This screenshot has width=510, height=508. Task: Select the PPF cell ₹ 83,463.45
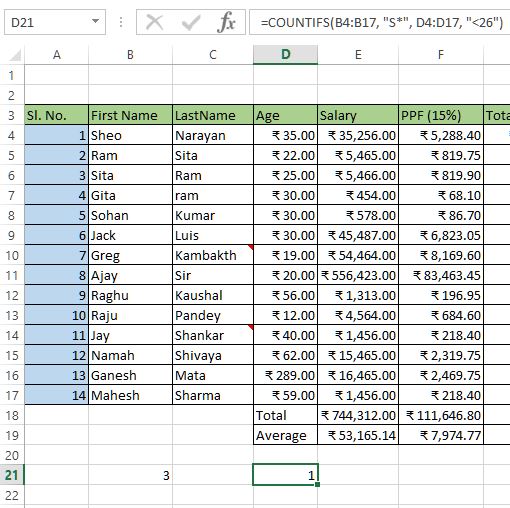[441, 275]
